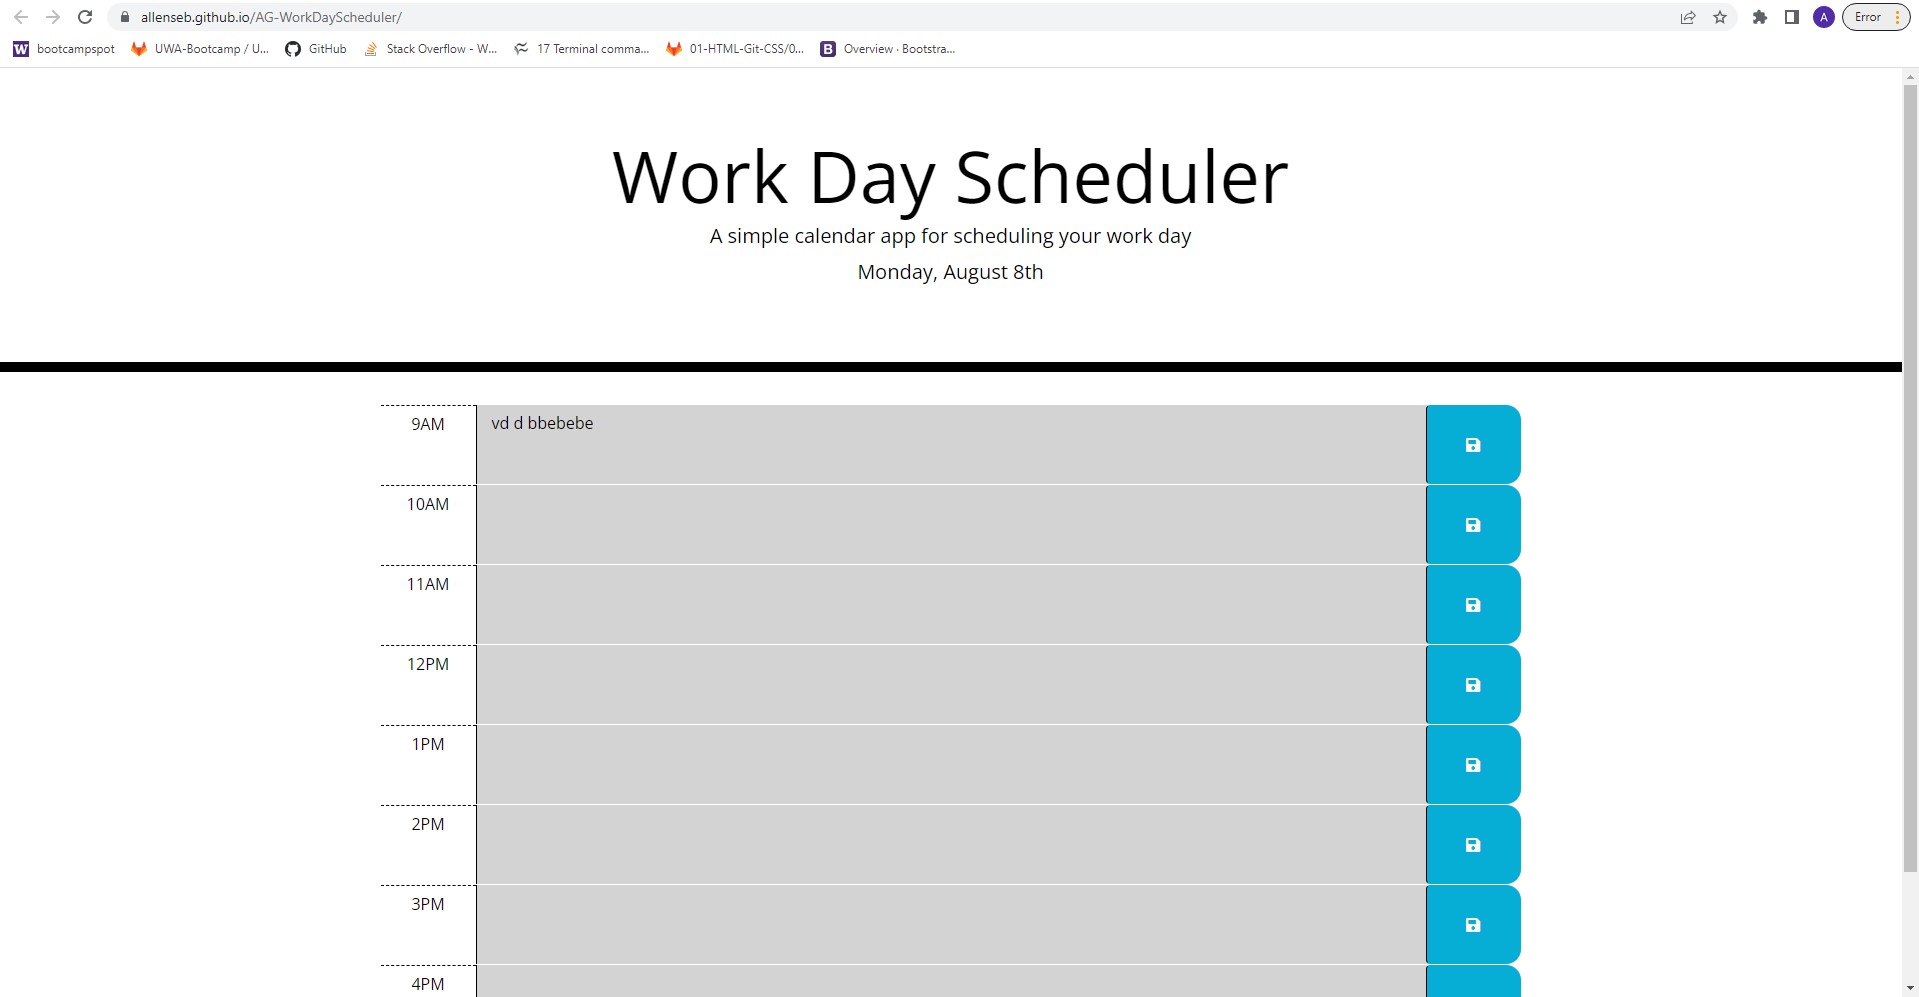Viewport: 1919px width, 997px height.
Task: Save the 10AM time block
Action: tap(1471, 524)
